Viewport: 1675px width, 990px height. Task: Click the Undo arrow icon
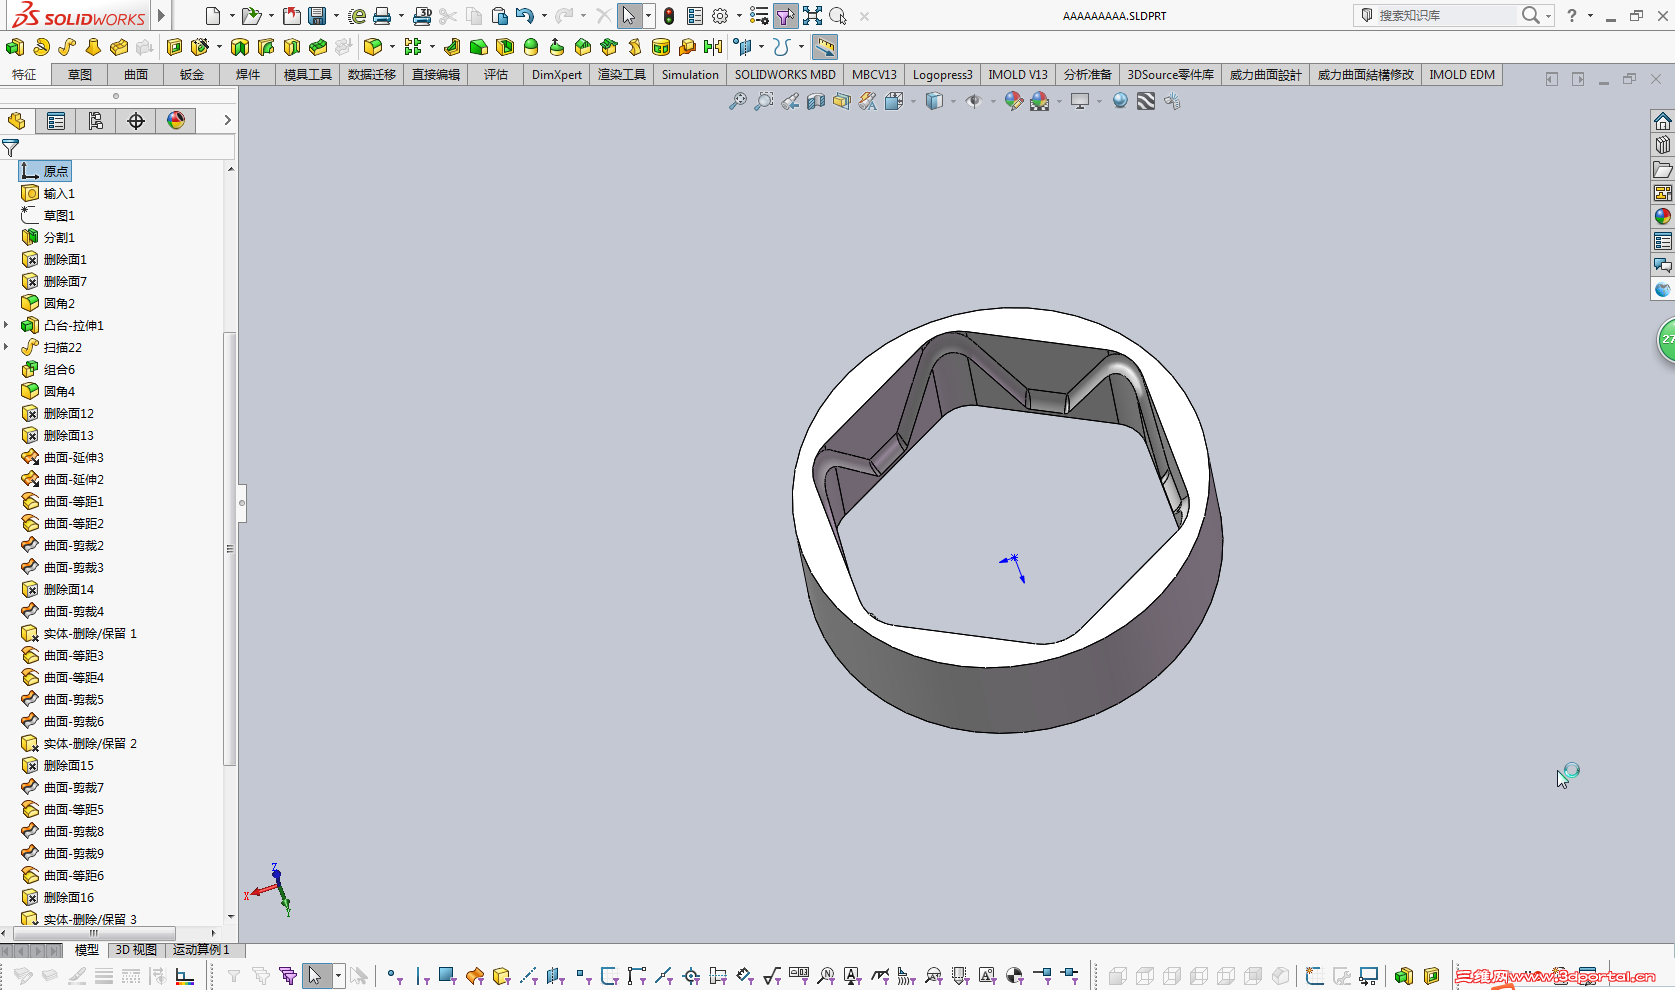pos(525,16)
